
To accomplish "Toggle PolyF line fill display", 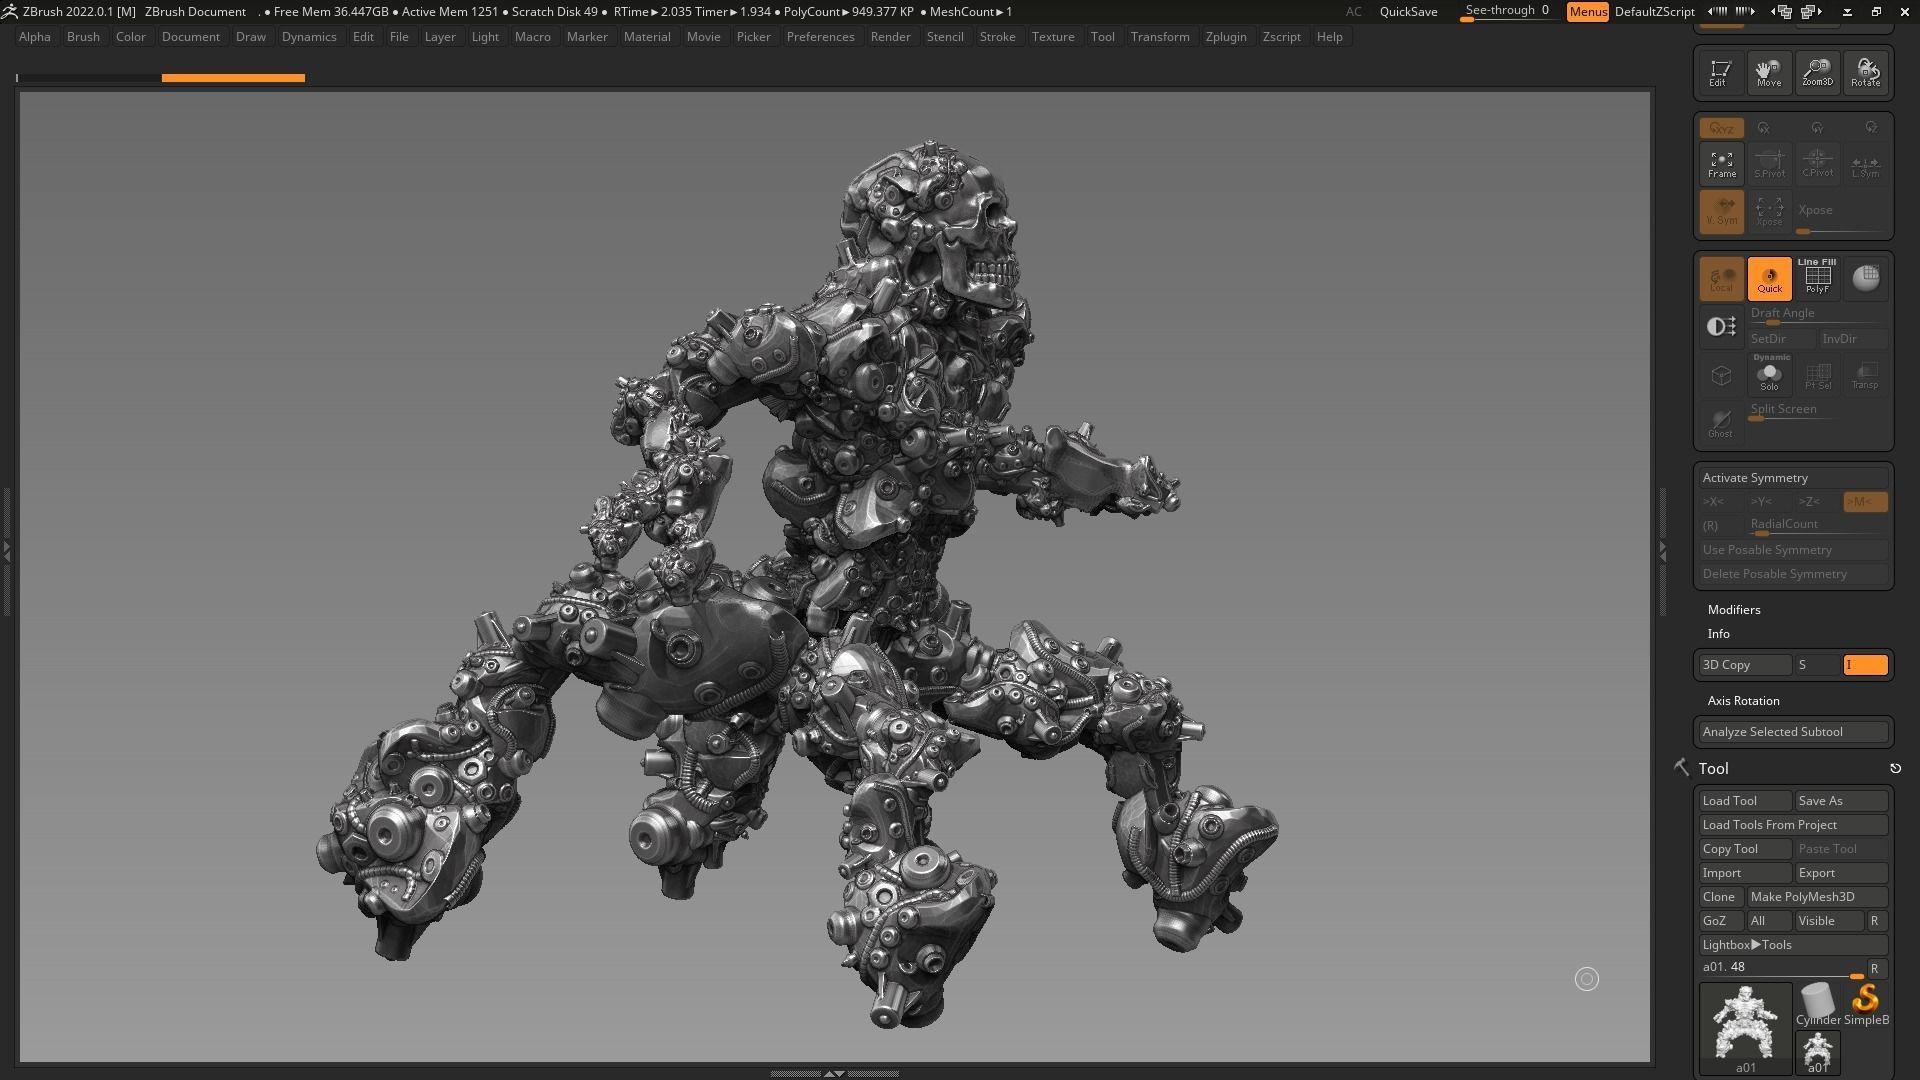I will point(1817,277).
